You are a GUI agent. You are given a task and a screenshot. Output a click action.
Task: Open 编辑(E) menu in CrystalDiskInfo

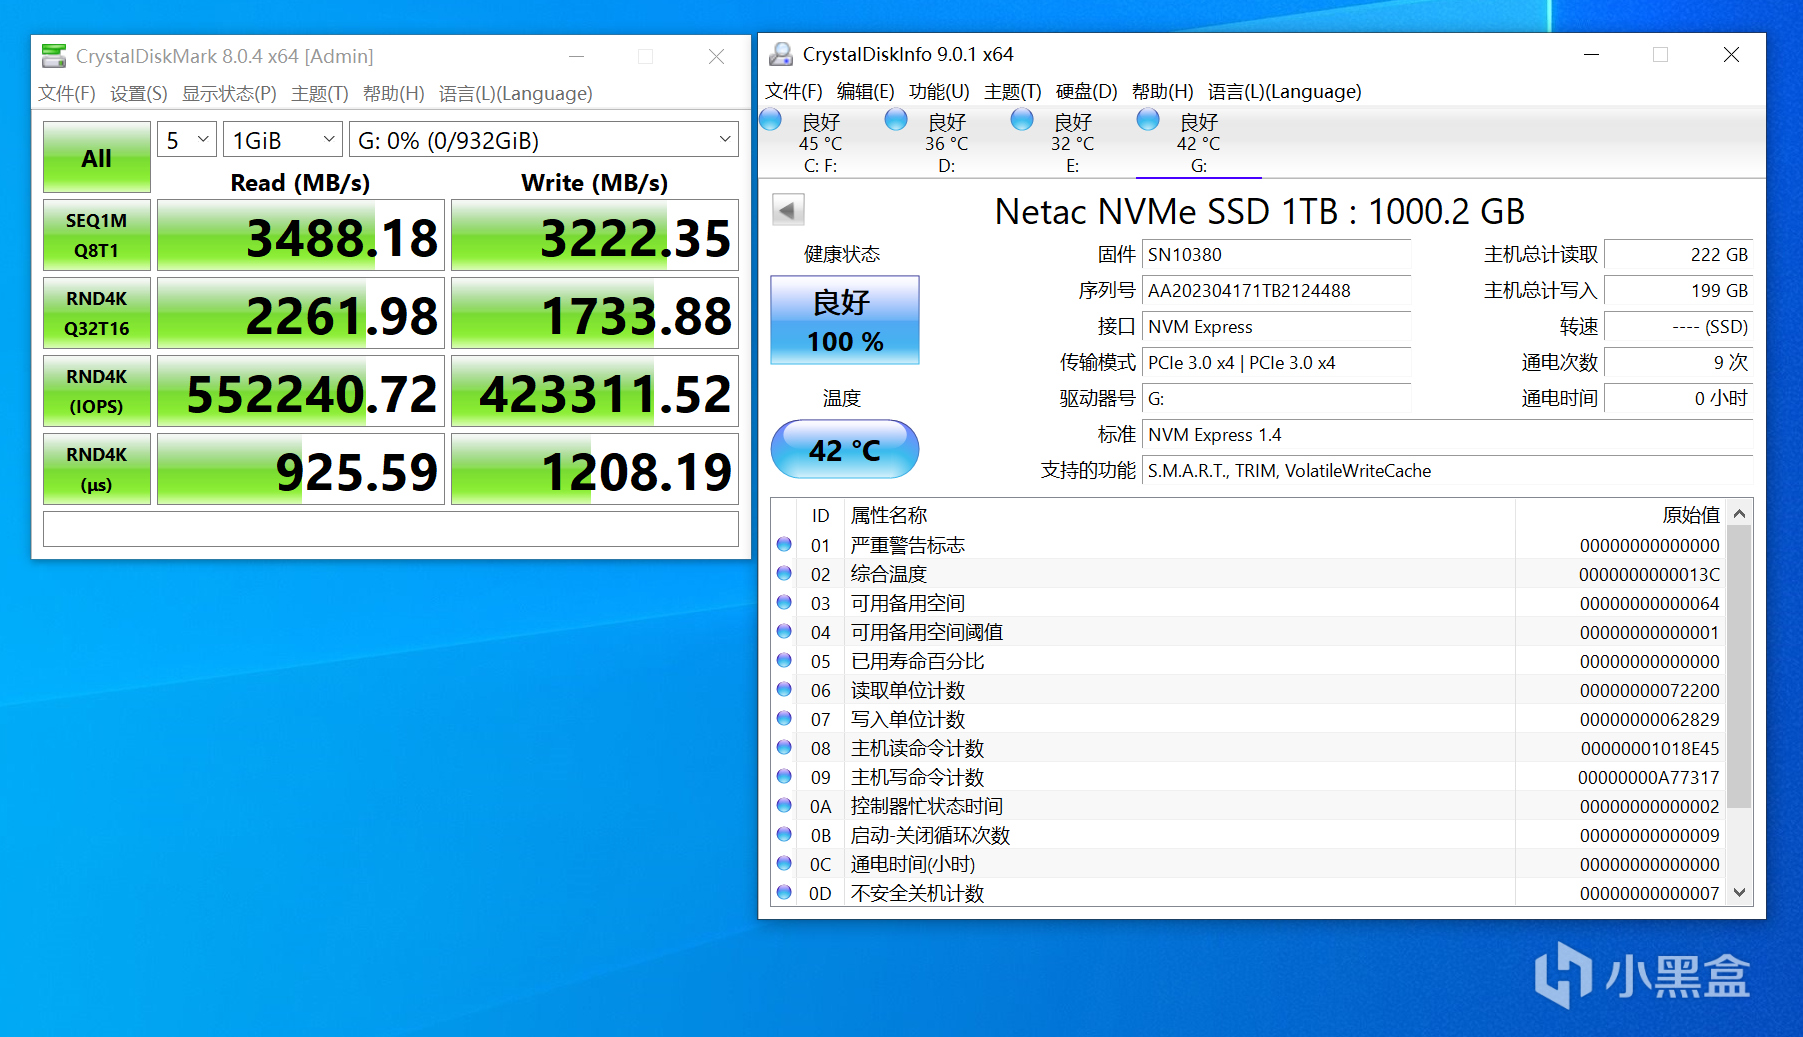pos(866,92)
